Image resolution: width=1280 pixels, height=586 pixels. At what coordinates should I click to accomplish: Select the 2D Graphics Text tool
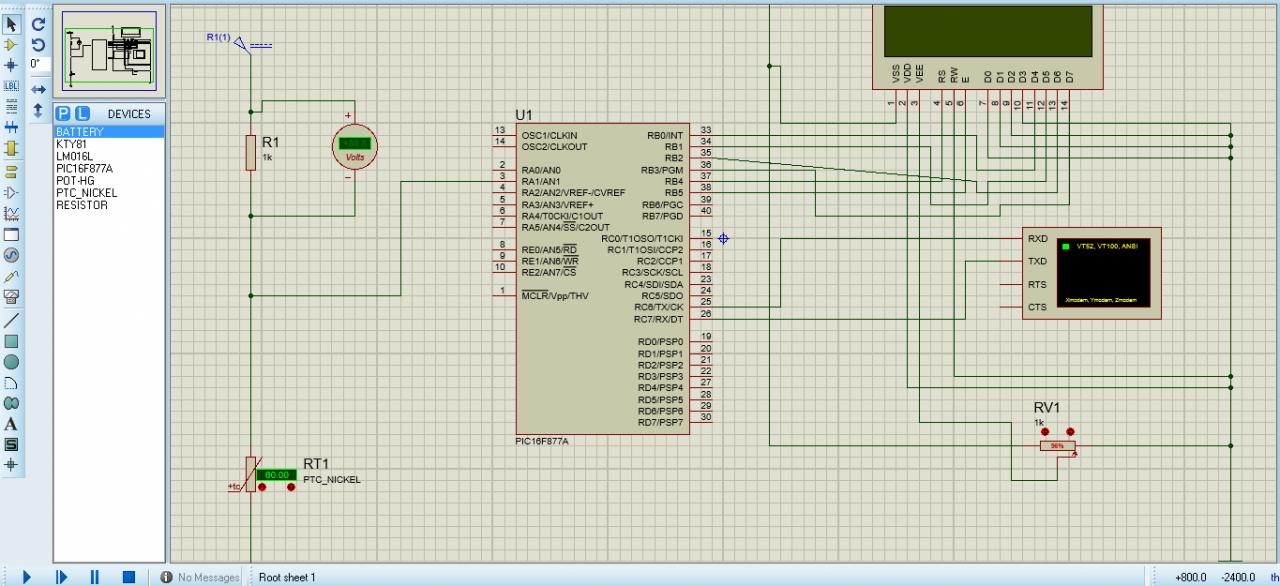pyautogui.click(x=13, y=424)
